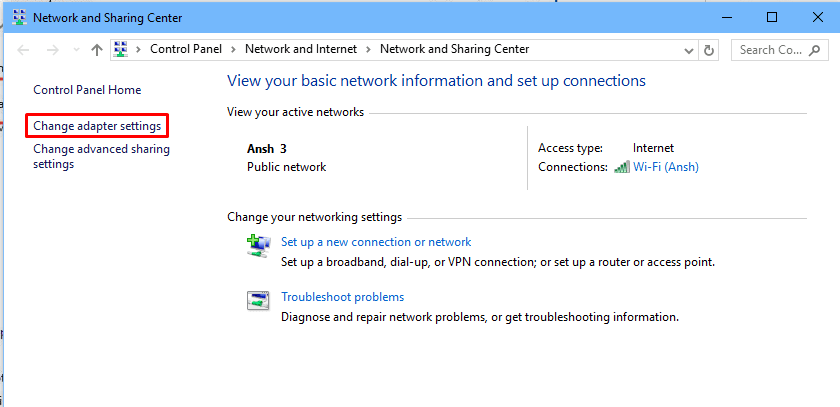Click Set up a new connection link
The image size is (840, 407).
376,242
